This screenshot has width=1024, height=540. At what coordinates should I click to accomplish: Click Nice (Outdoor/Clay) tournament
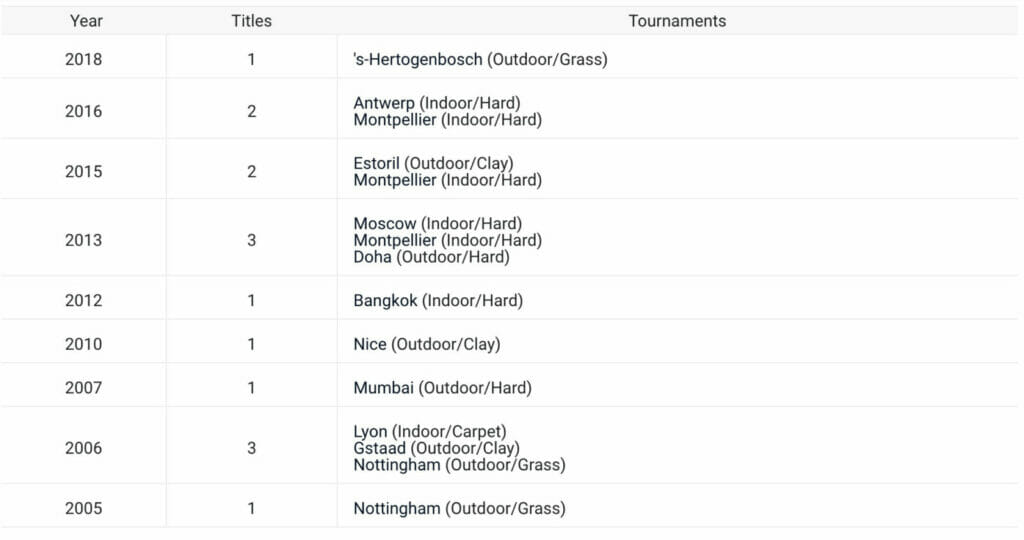(426, 344)
